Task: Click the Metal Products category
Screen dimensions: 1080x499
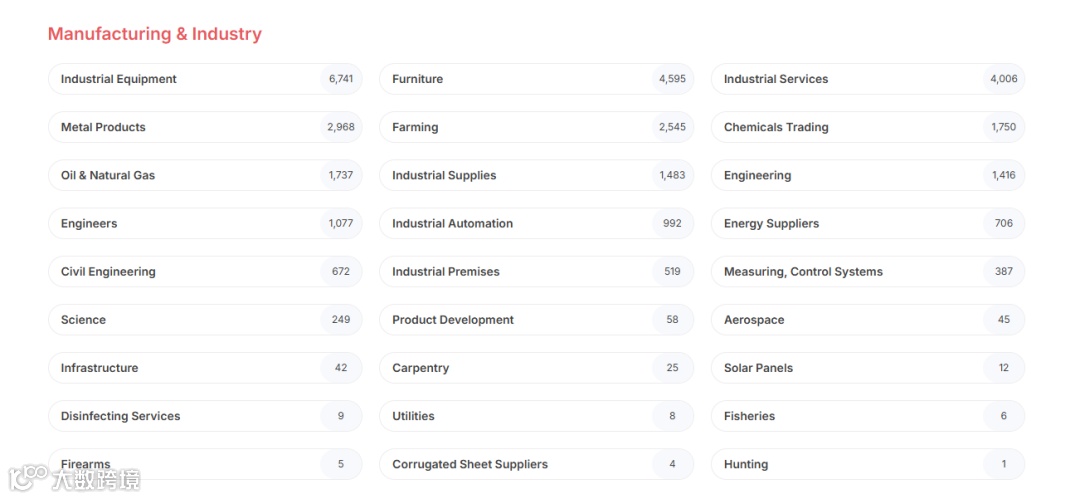Action: pyautogui.click(x=103, y=127)
